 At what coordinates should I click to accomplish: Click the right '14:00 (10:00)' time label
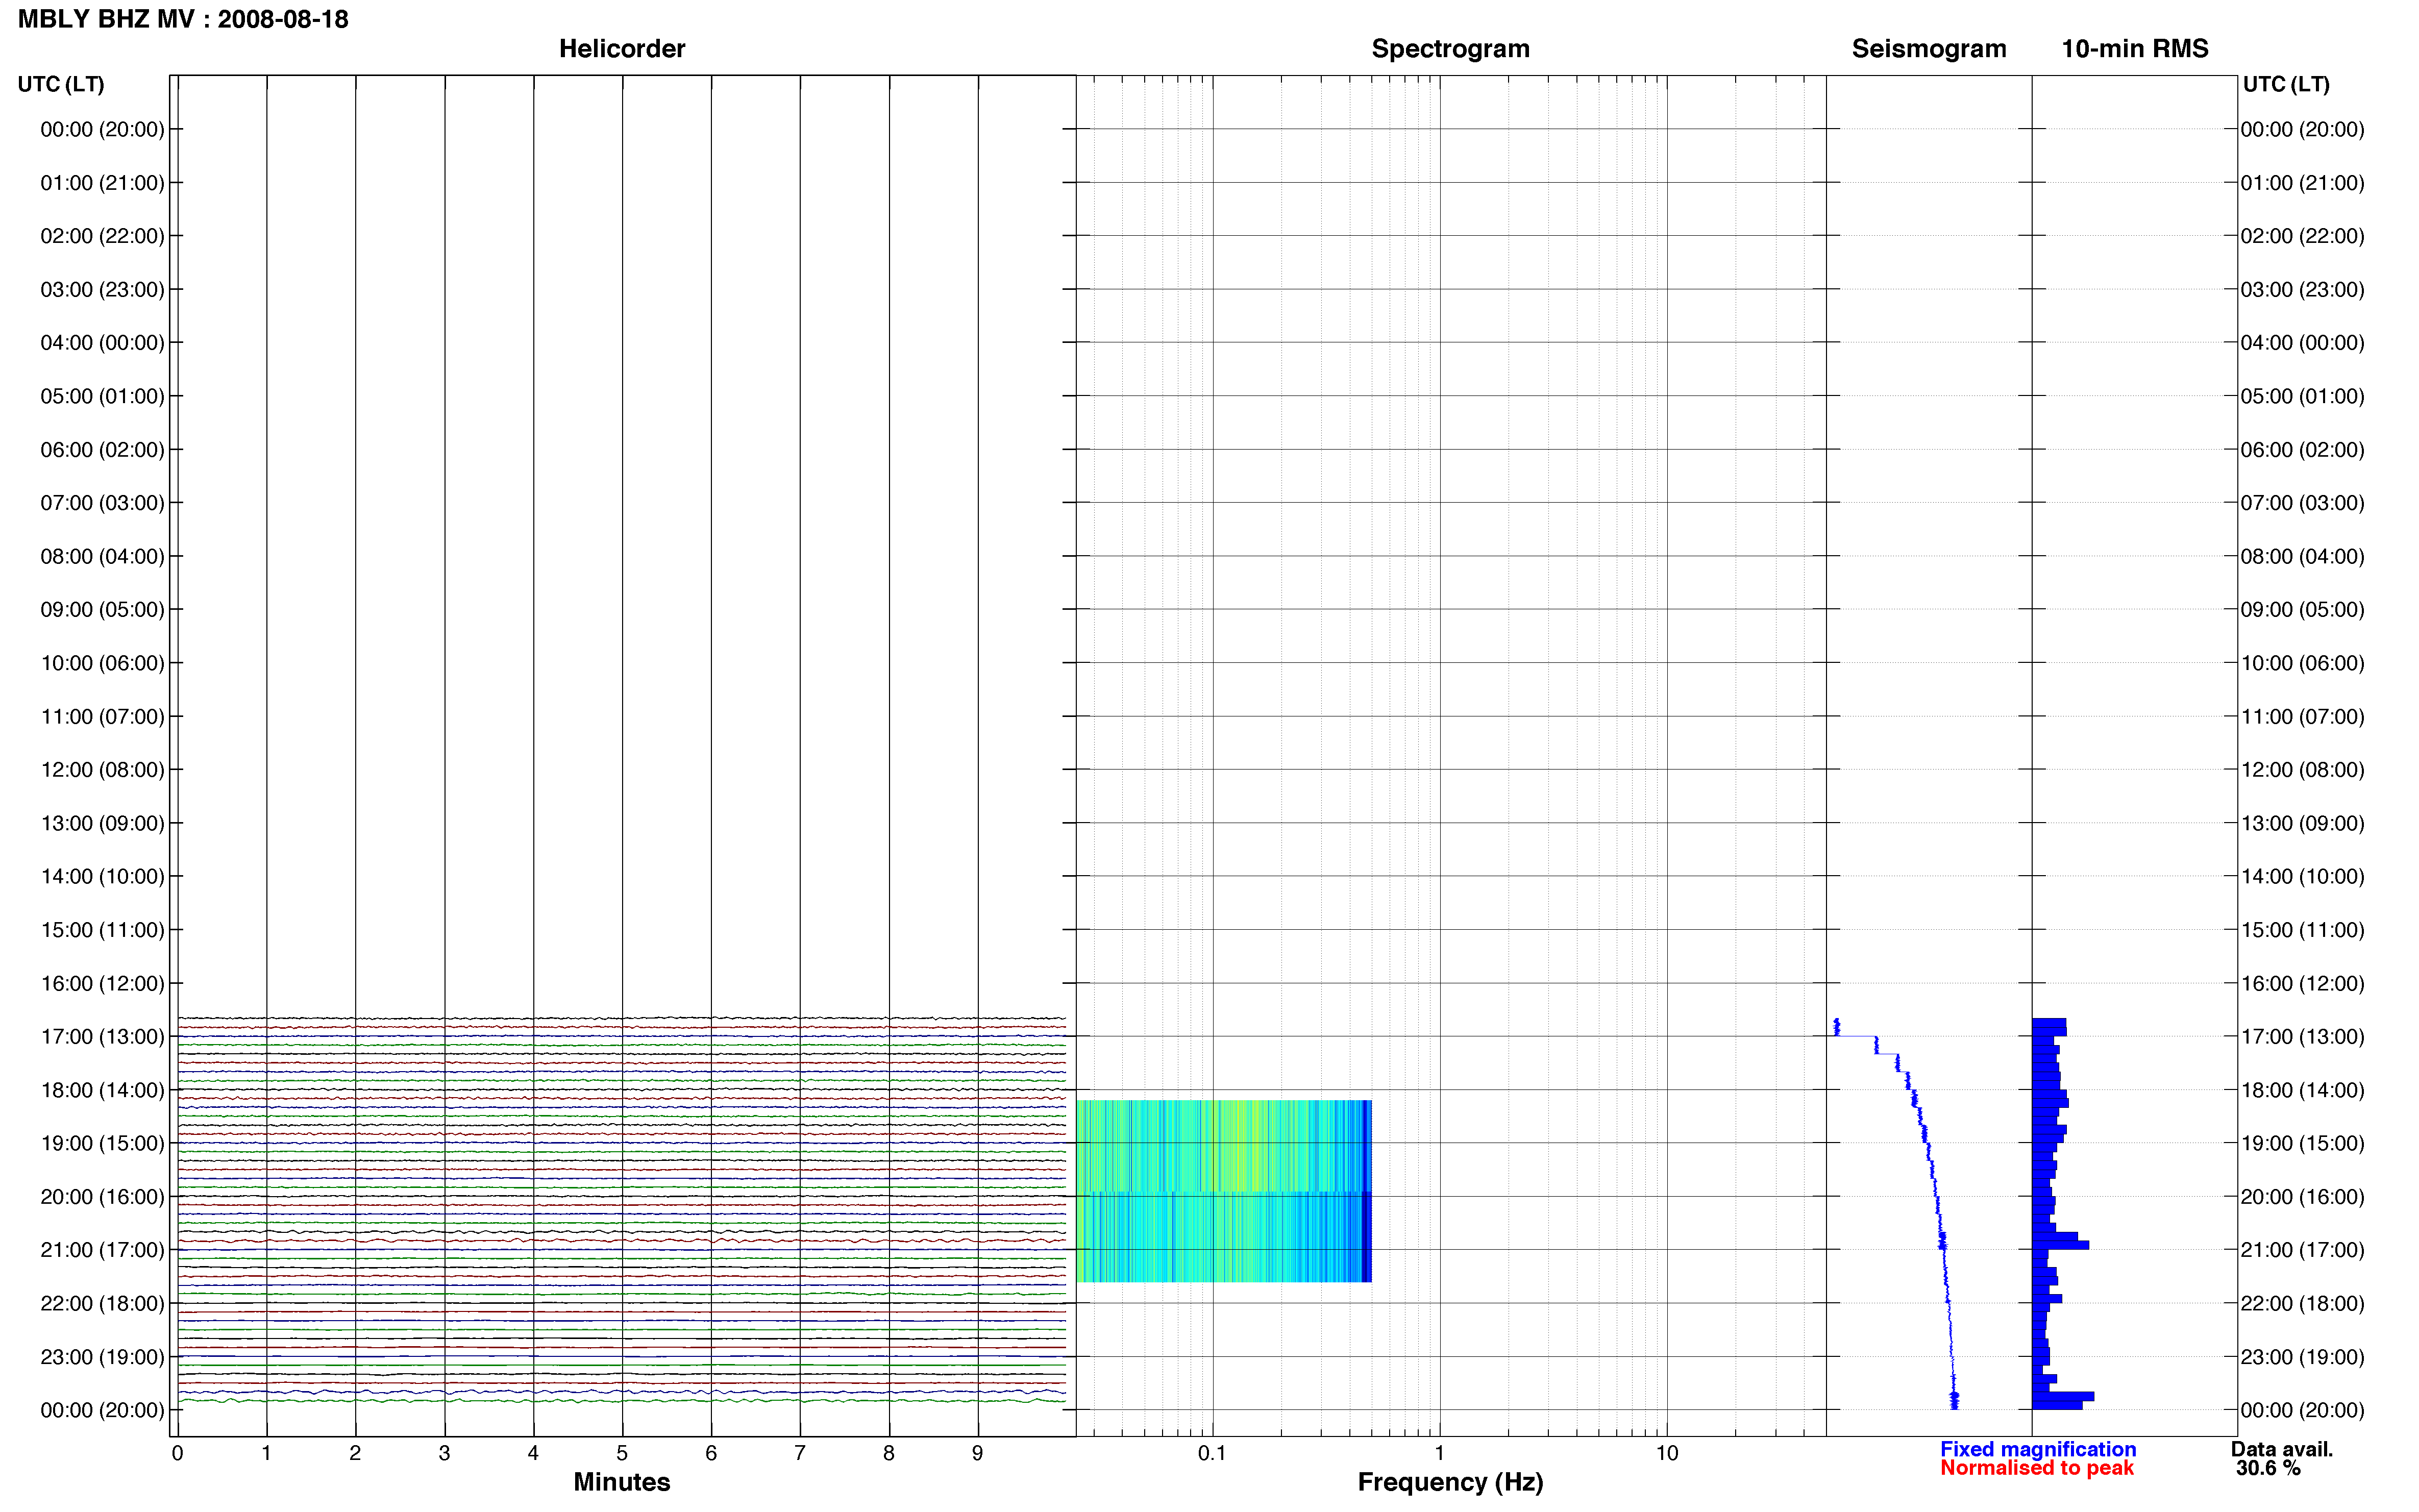point(2302,876)
